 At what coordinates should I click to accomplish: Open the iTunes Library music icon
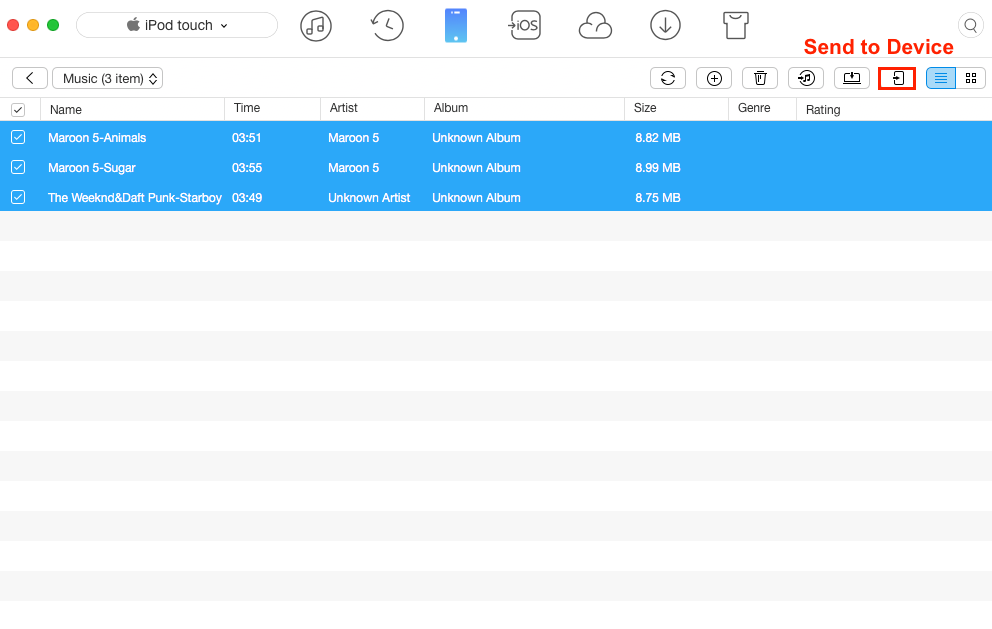coord(316,26)
